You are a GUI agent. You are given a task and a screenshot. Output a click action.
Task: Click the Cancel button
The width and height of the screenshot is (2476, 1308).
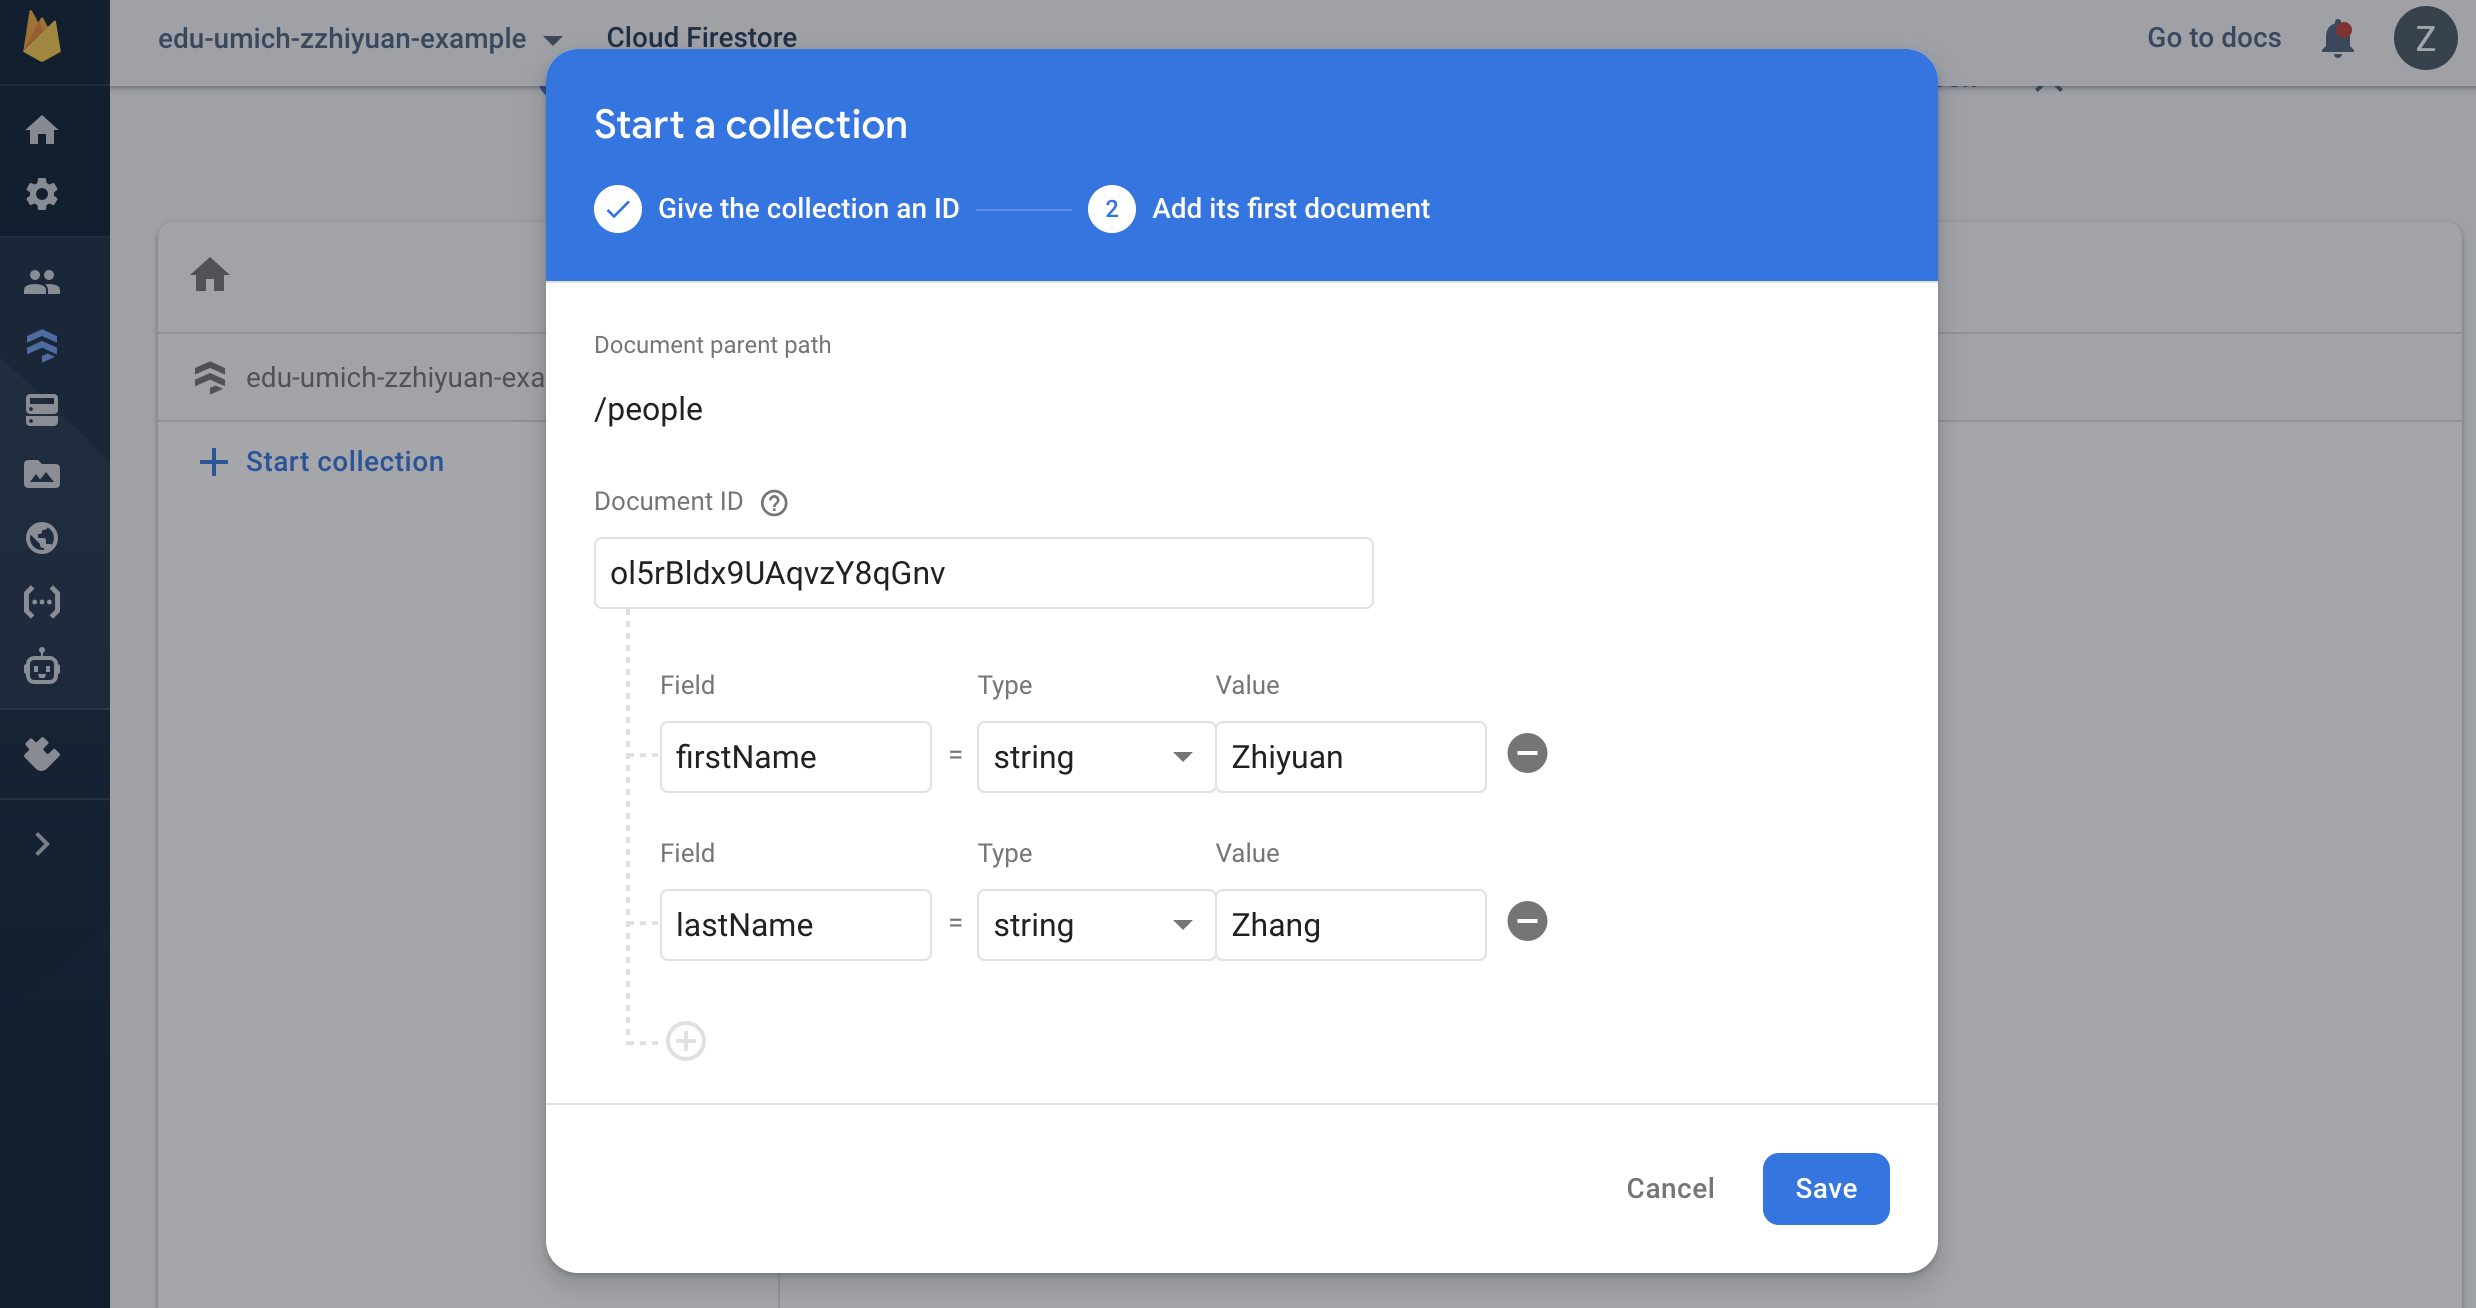[x=1670, y=1188]
